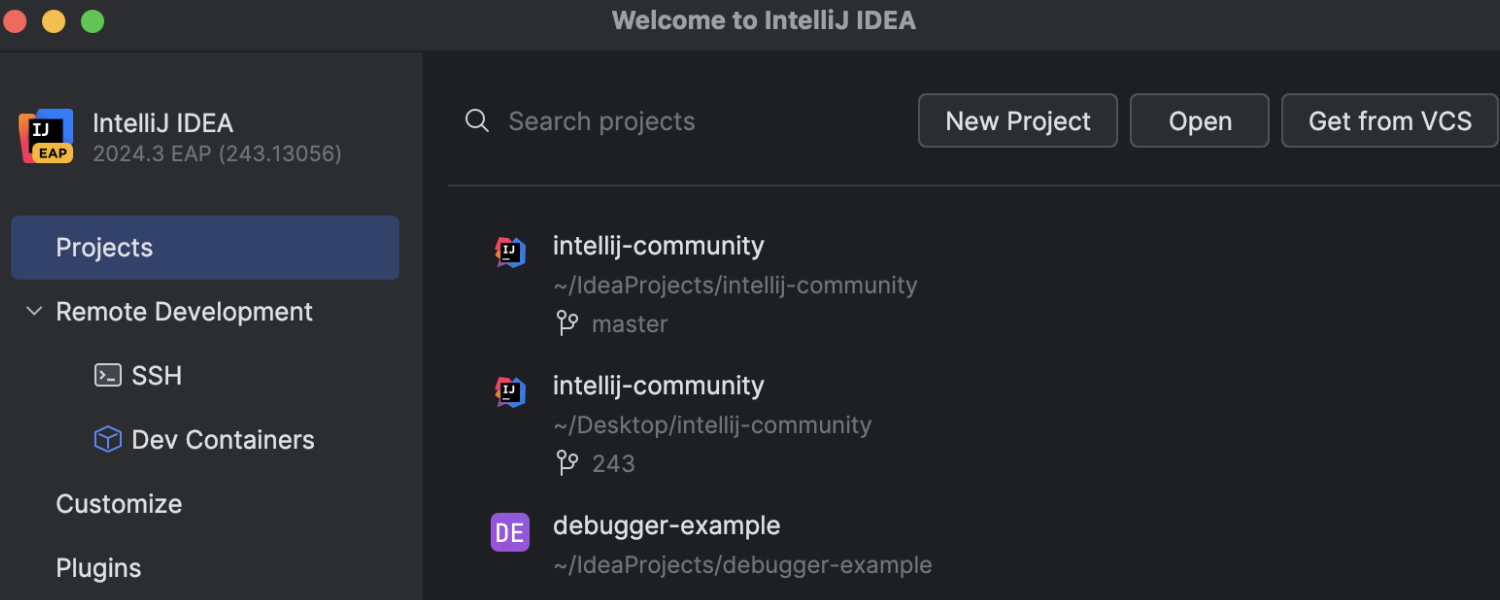Click the intellij-community Desktop project icon
1500x600 pixels.
point(510,392)
